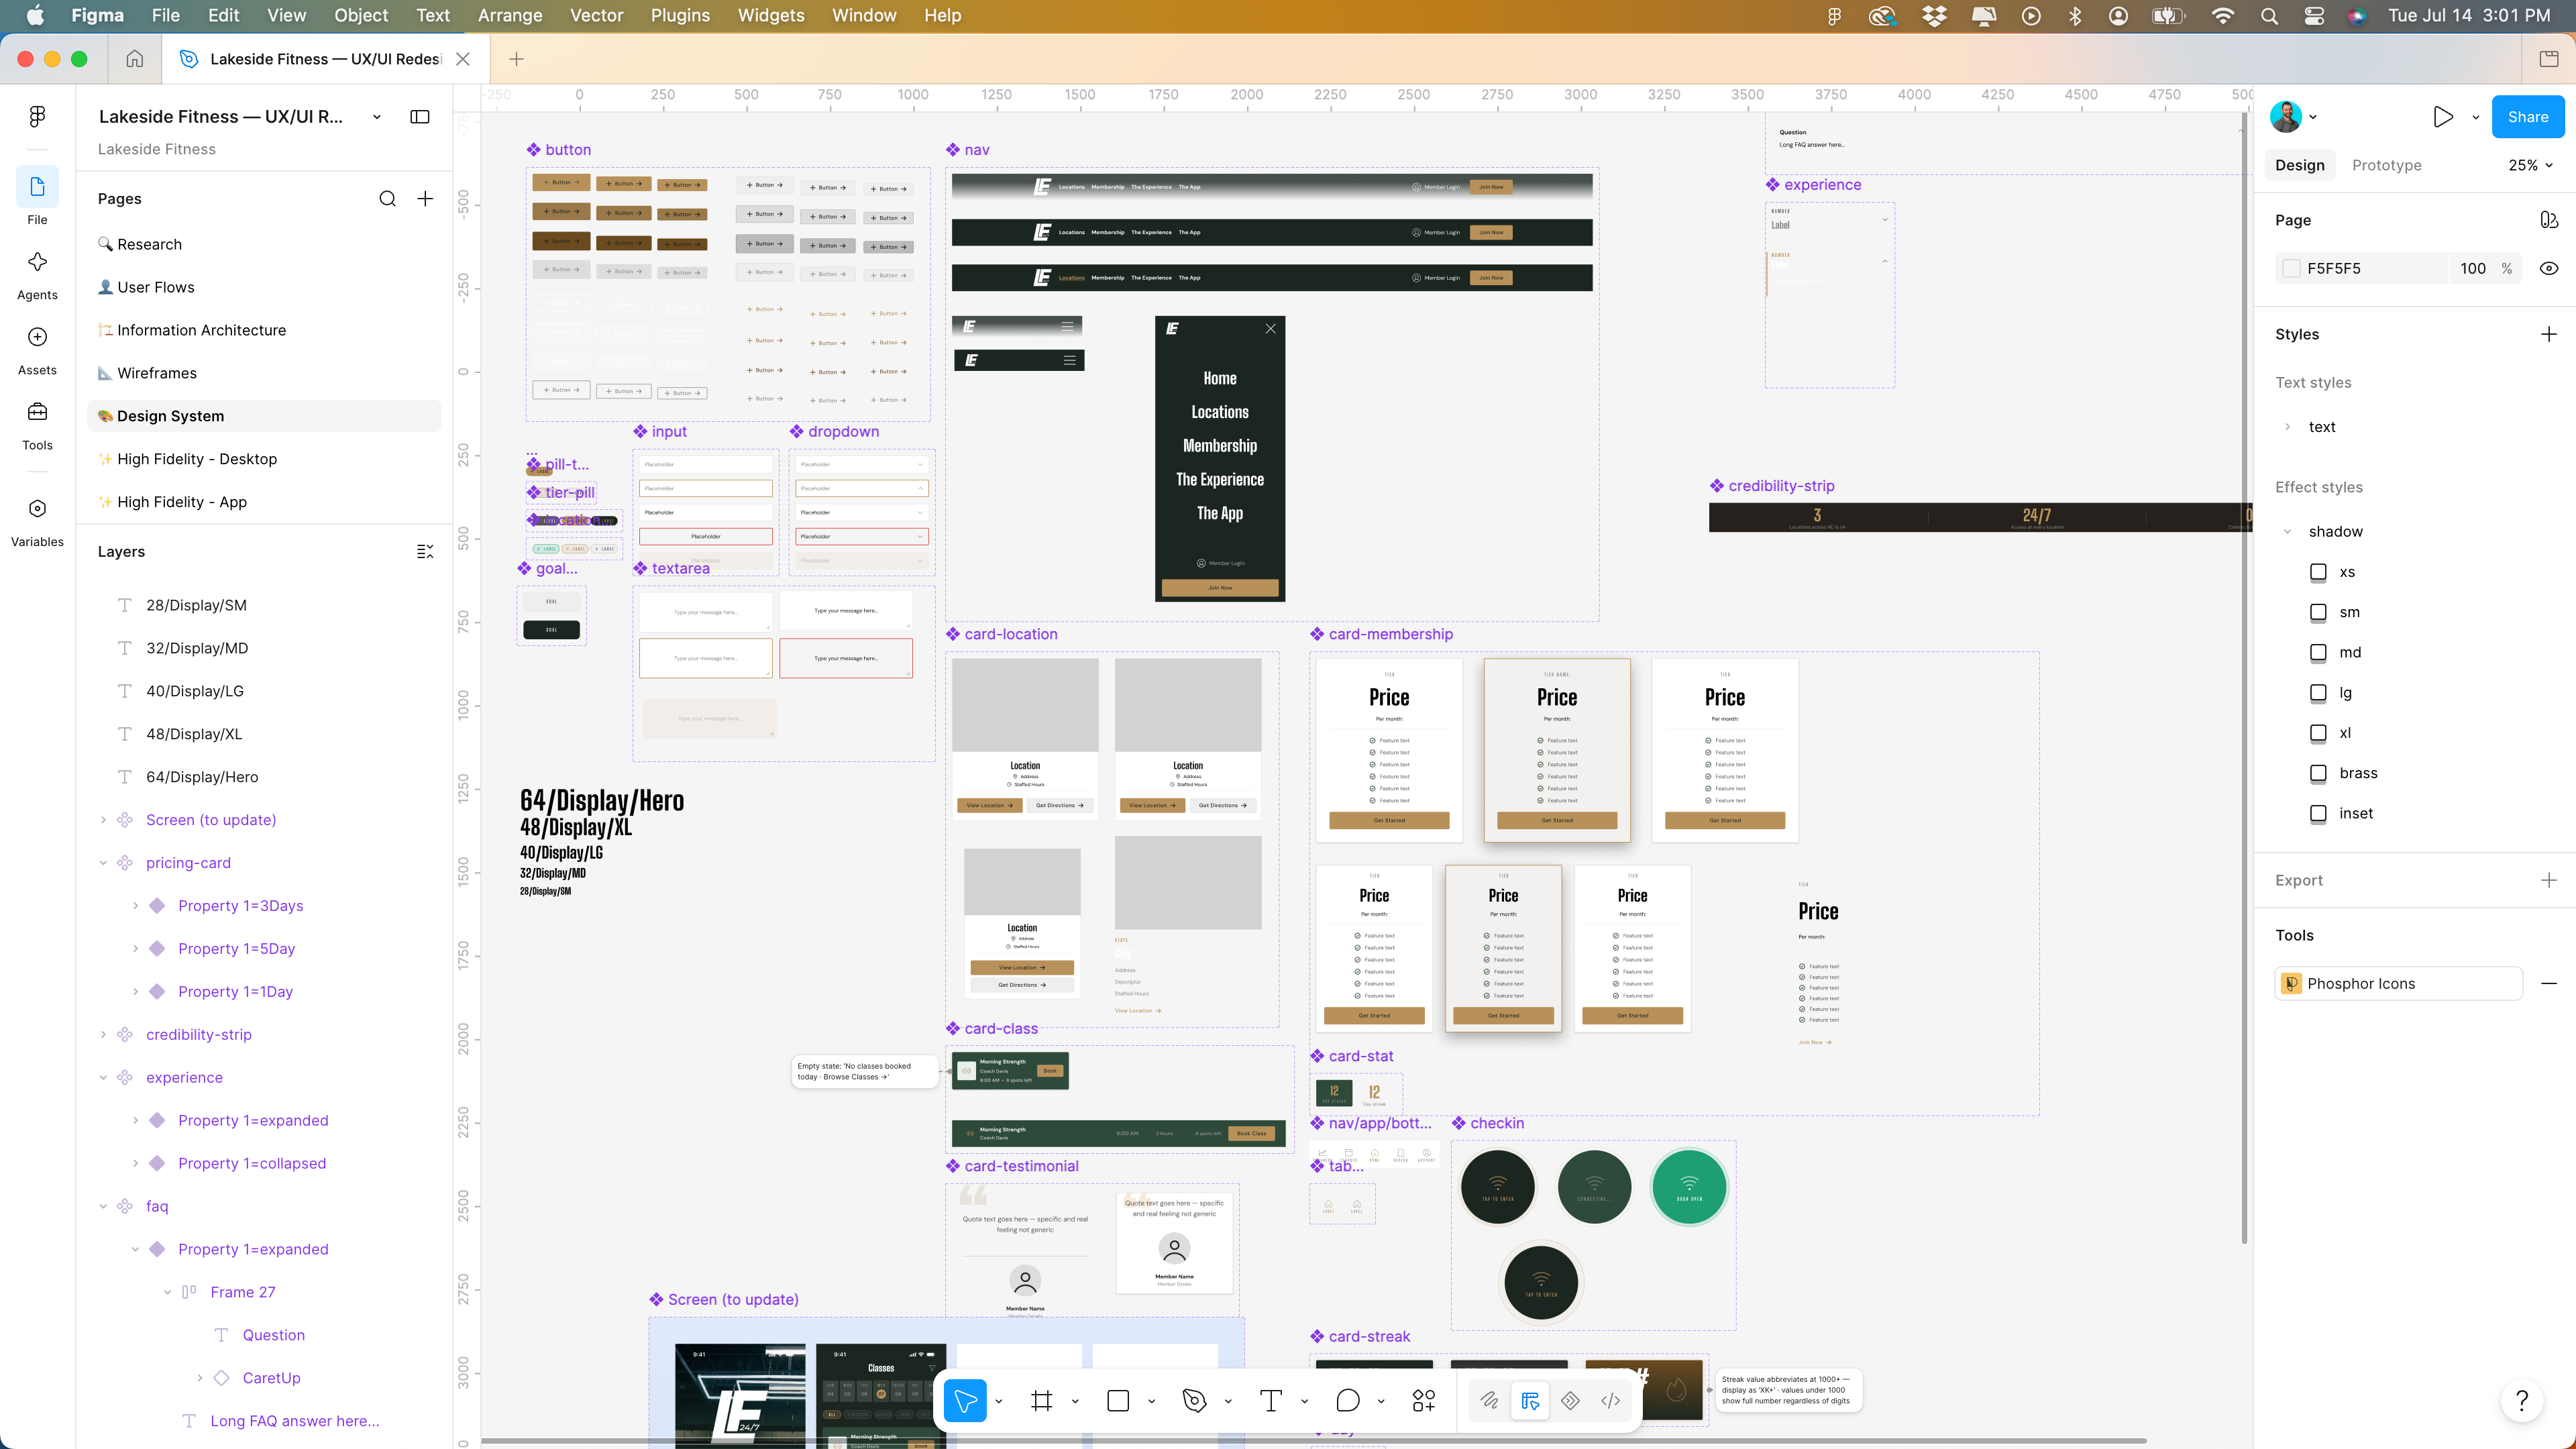Edit the 100 percent opacity field
The height and width of the screenshot is (1449, 2576).
2472,268
